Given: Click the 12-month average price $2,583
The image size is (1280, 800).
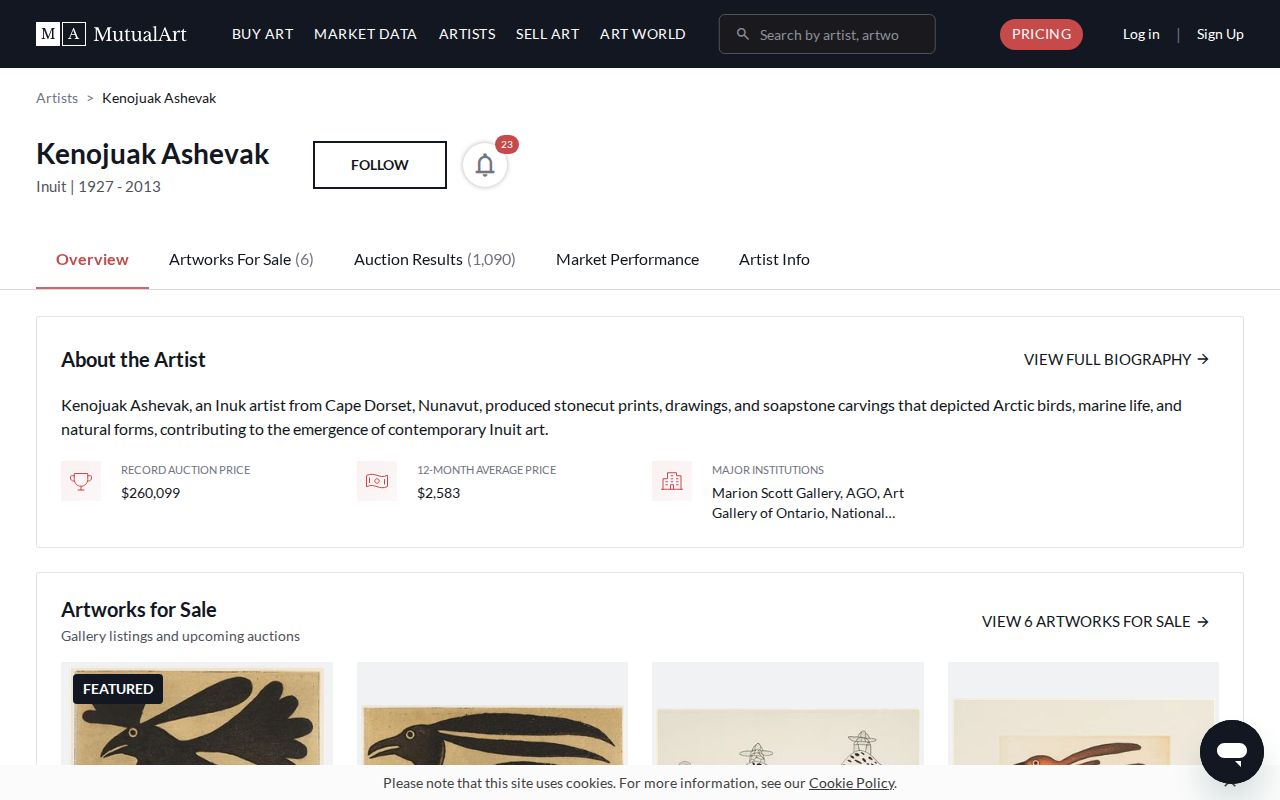Looking at the screenshot, I should [x=438, y=493].
